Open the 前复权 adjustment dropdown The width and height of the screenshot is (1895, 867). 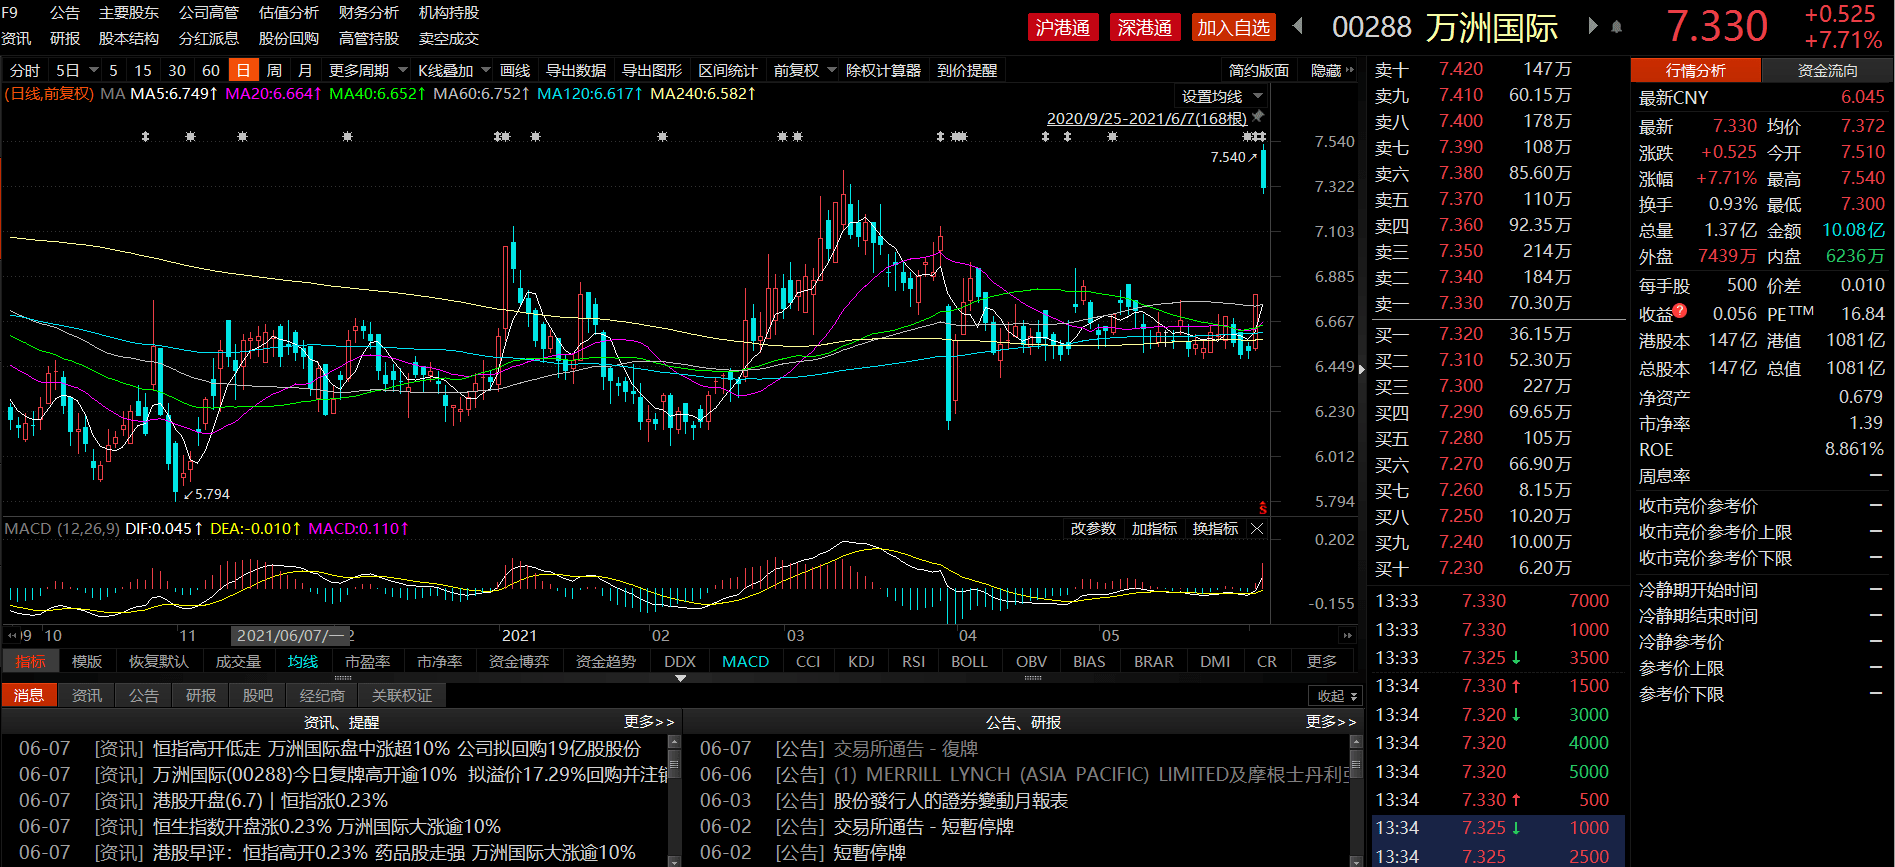(x=831, y=70)
